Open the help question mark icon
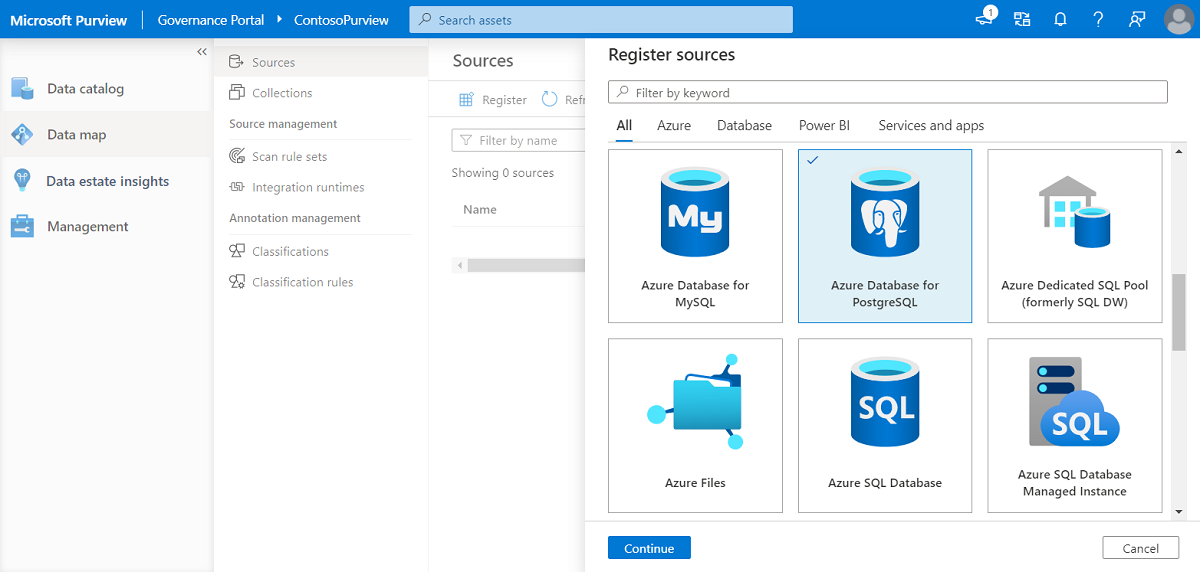1200x572 pixels. pyautogui.click(x=1098, y=19)
